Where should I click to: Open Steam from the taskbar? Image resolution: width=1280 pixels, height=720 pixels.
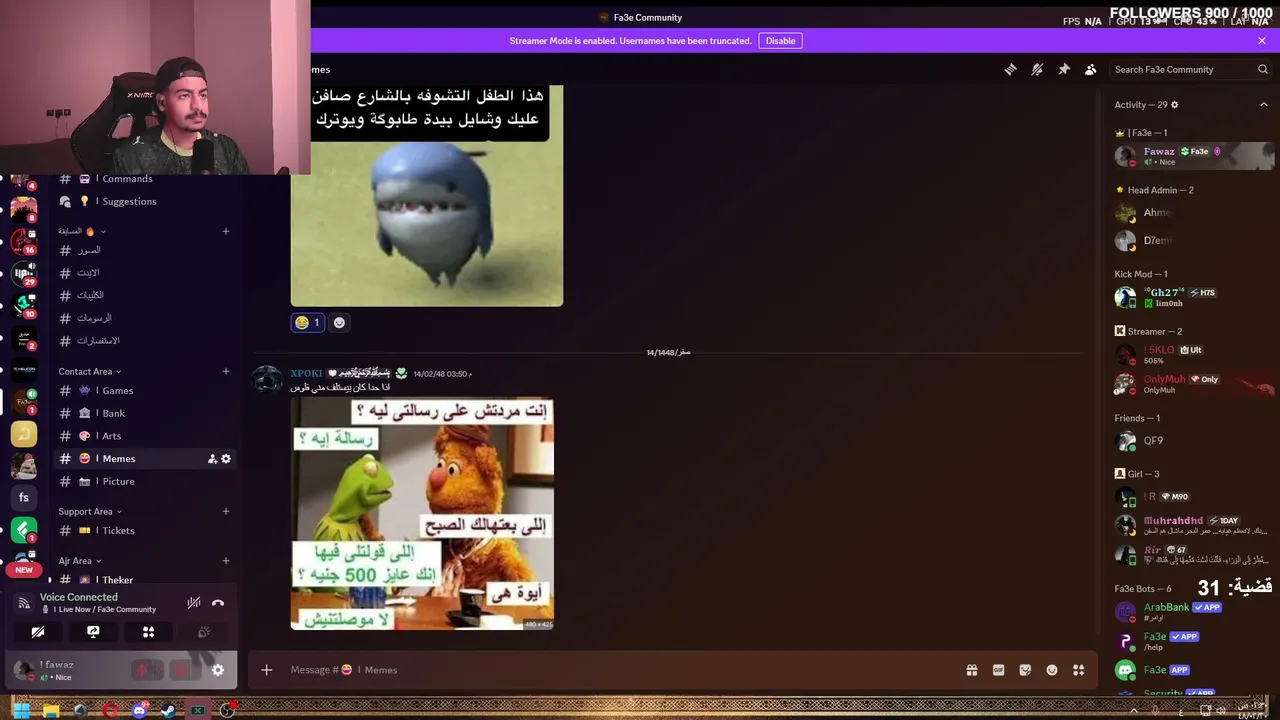168,711
